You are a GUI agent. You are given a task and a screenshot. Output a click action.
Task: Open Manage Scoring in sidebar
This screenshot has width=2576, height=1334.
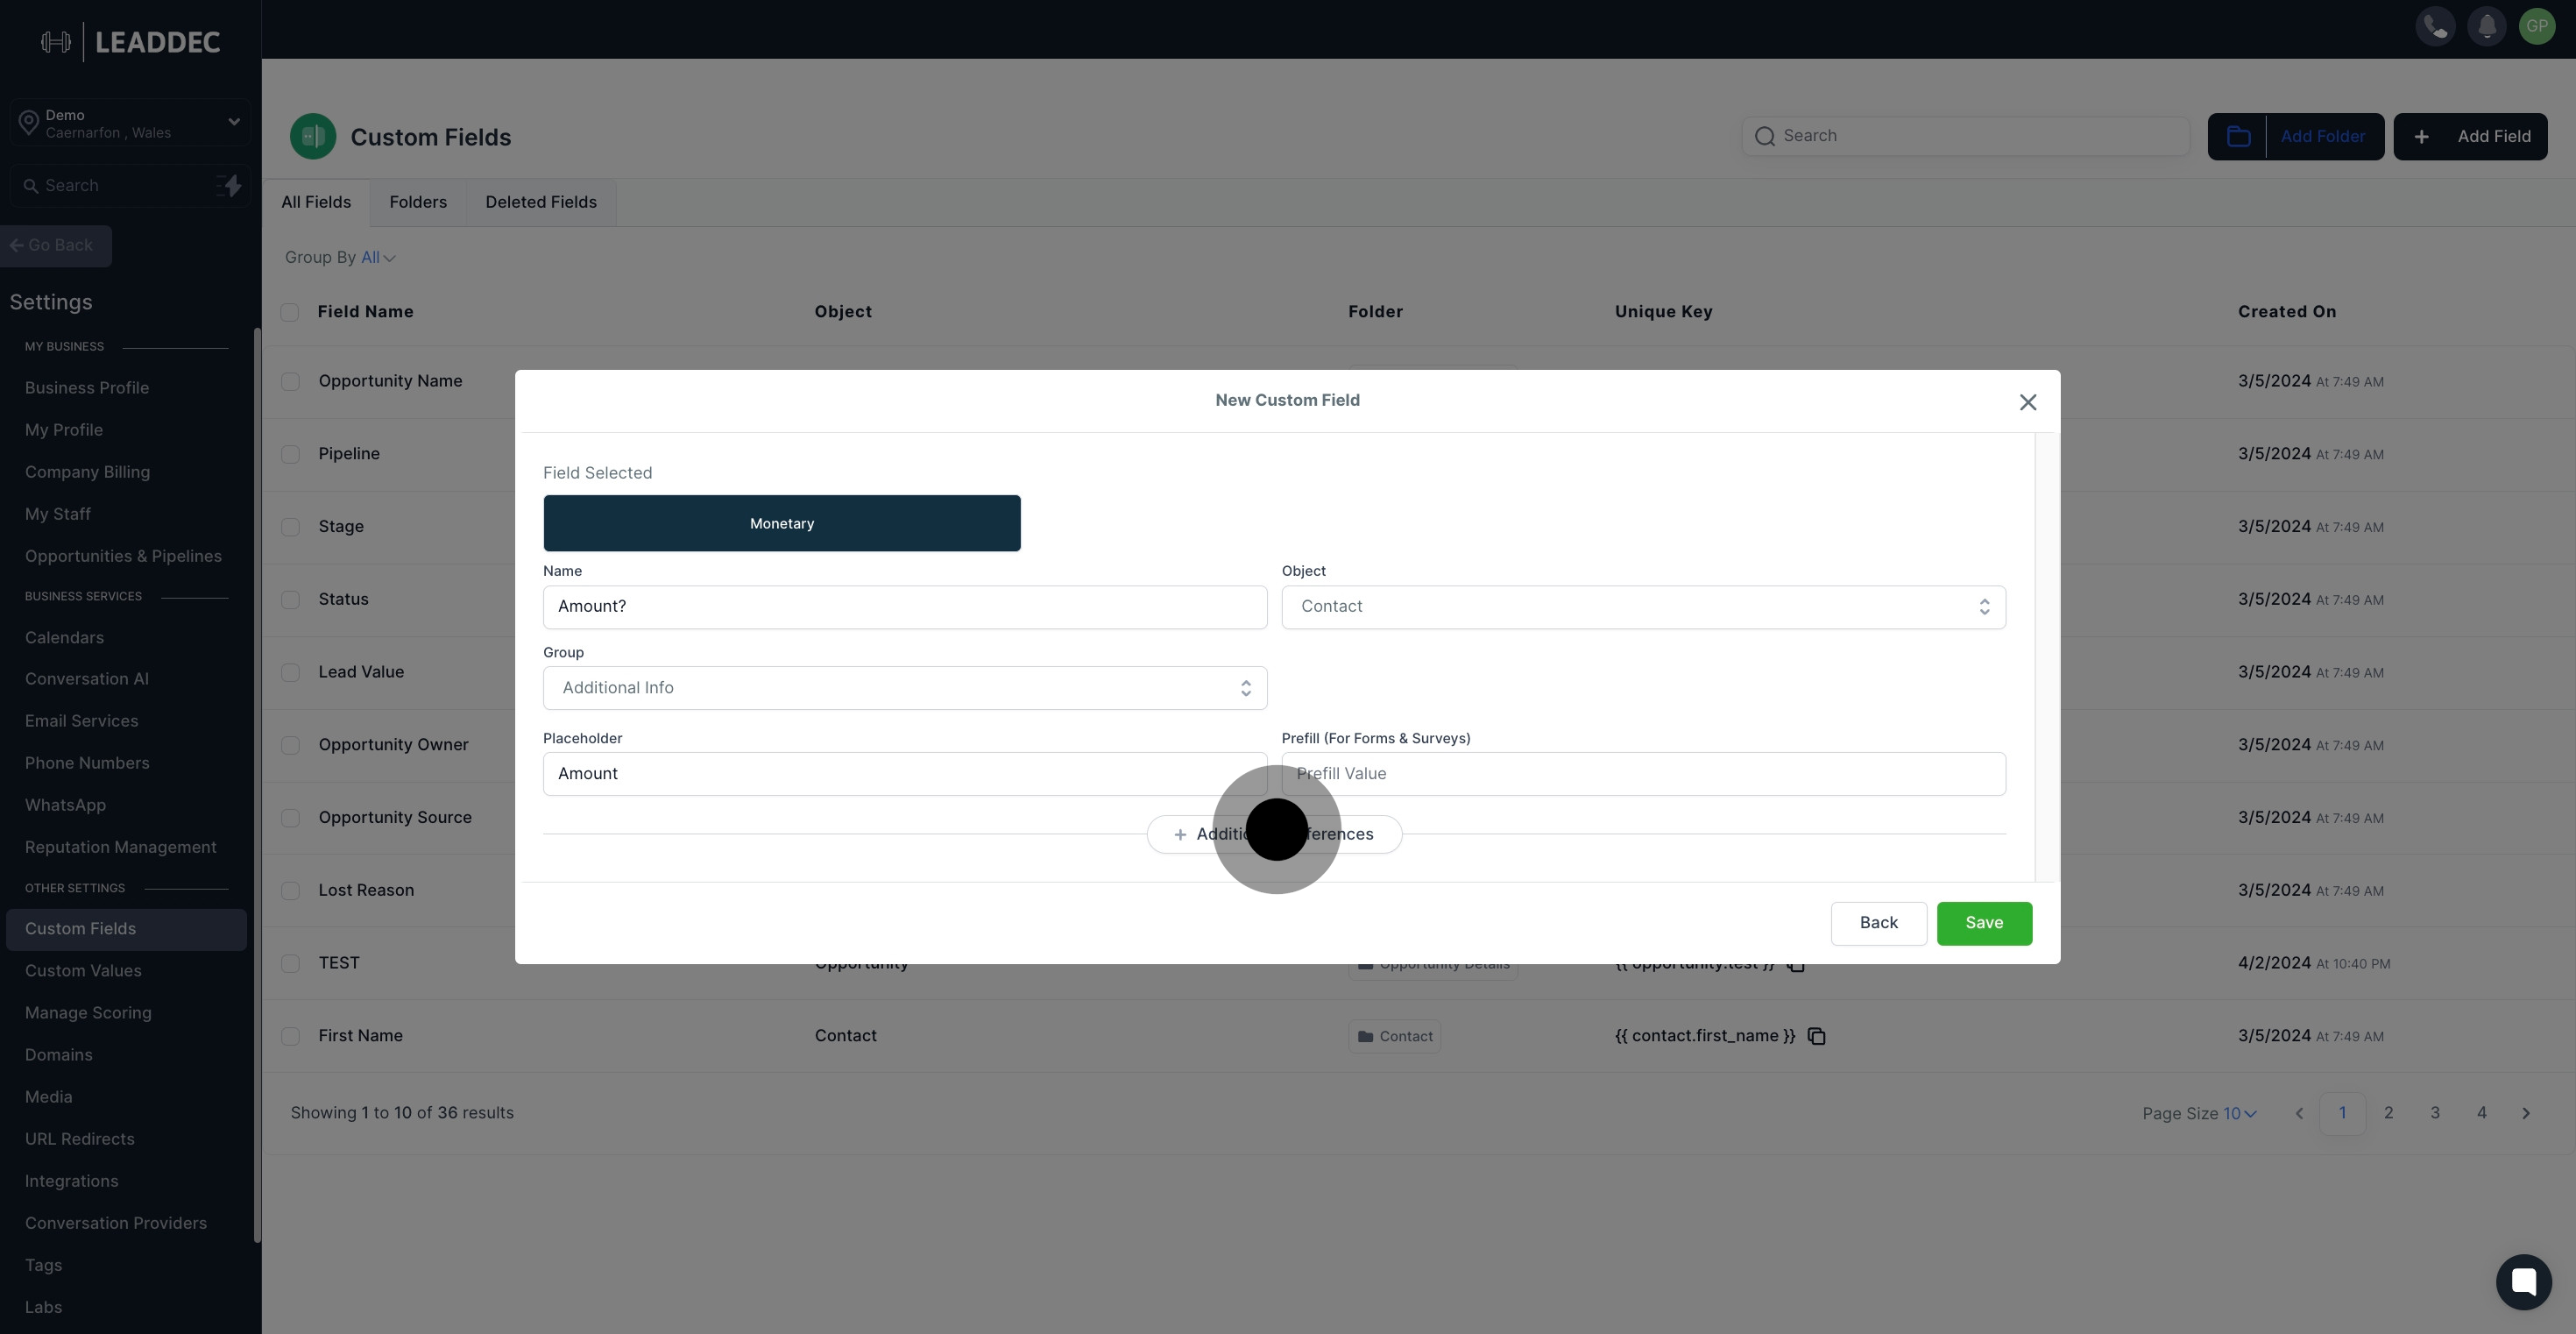click(88, 1013)
